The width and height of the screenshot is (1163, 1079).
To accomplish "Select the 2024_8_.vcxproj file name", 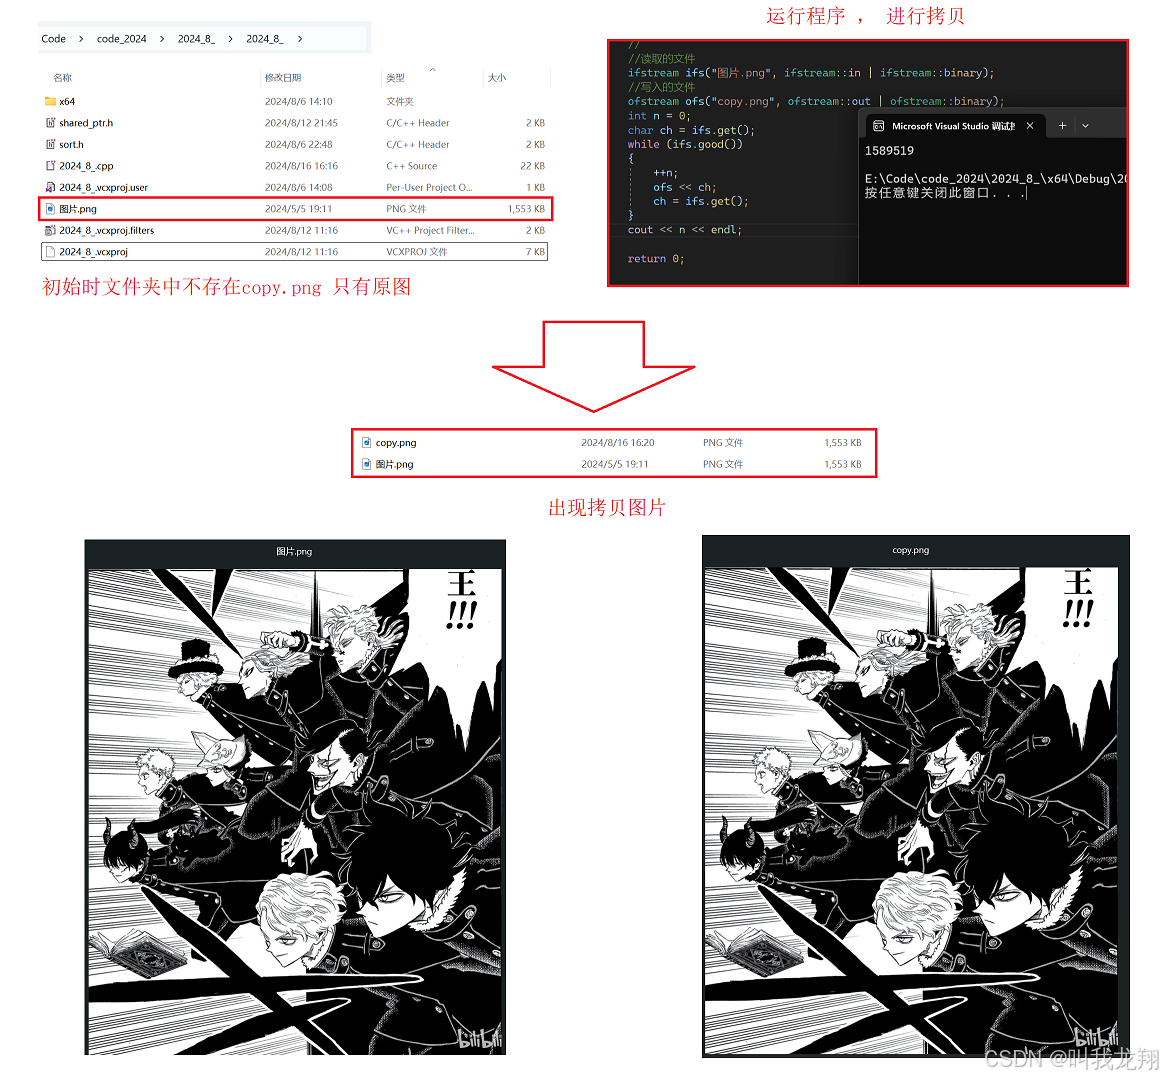I will pyautogui.click(x=93, y=252).
